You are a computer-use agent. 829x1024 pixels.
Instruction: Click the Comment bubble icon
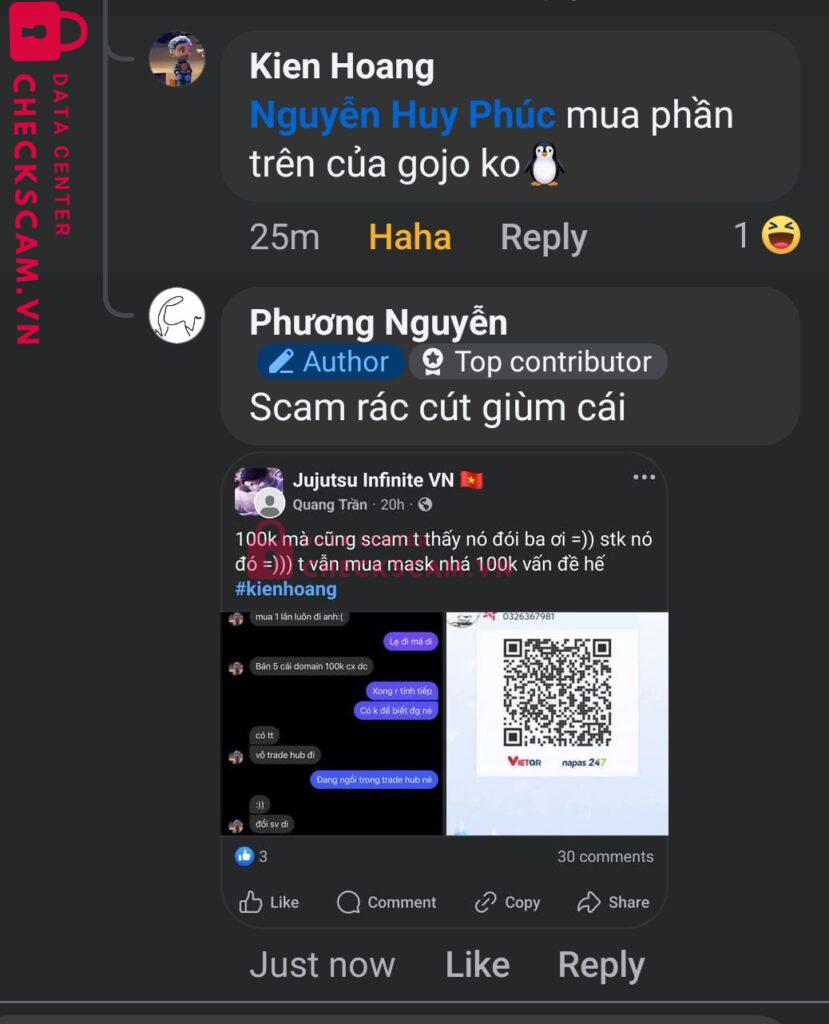(x=348, y=902)
